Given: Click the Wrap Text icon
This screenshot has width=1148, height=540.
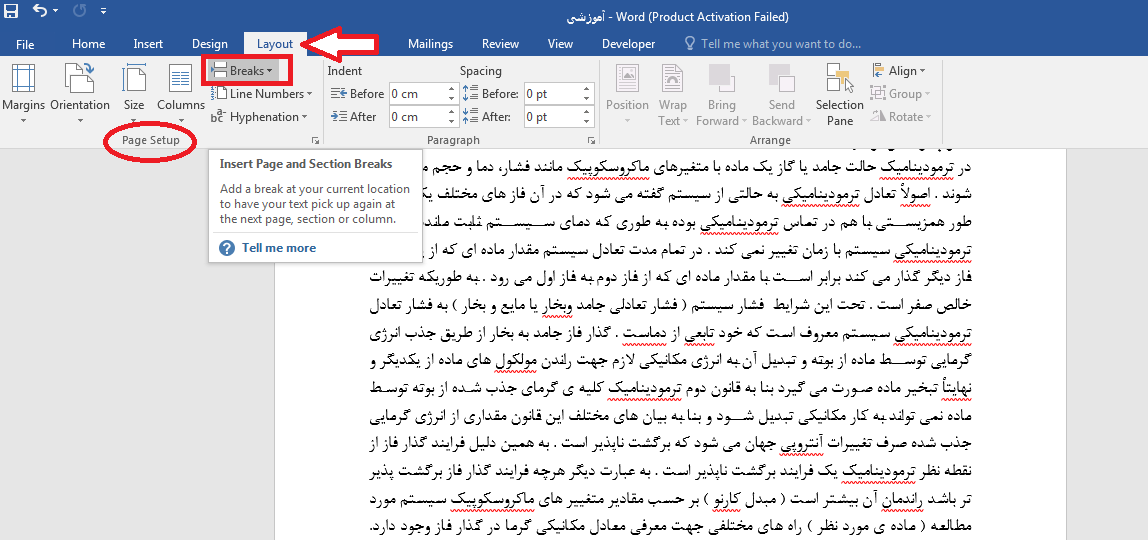Looking at the screenshot, I should (x=672, y=80).
